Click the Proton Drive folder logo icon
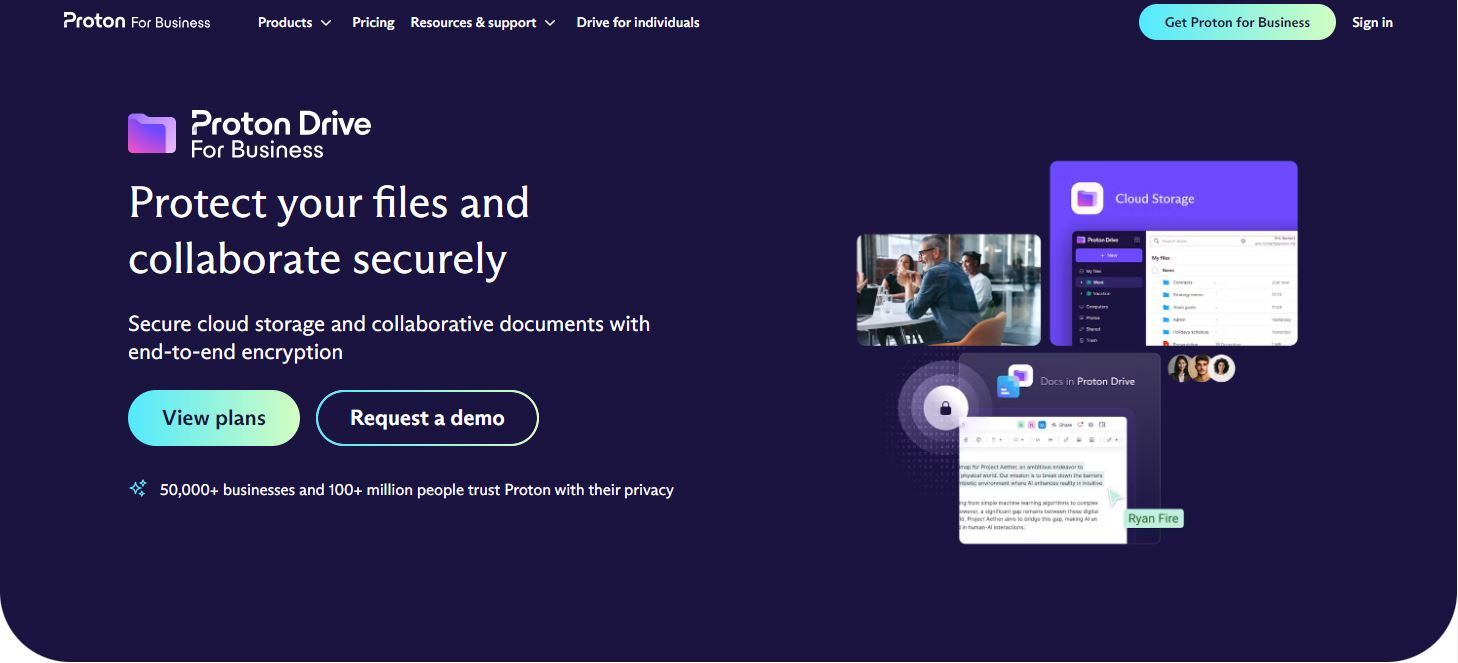The width and height of the screenshot is (1458, 663). pos(152,134)
